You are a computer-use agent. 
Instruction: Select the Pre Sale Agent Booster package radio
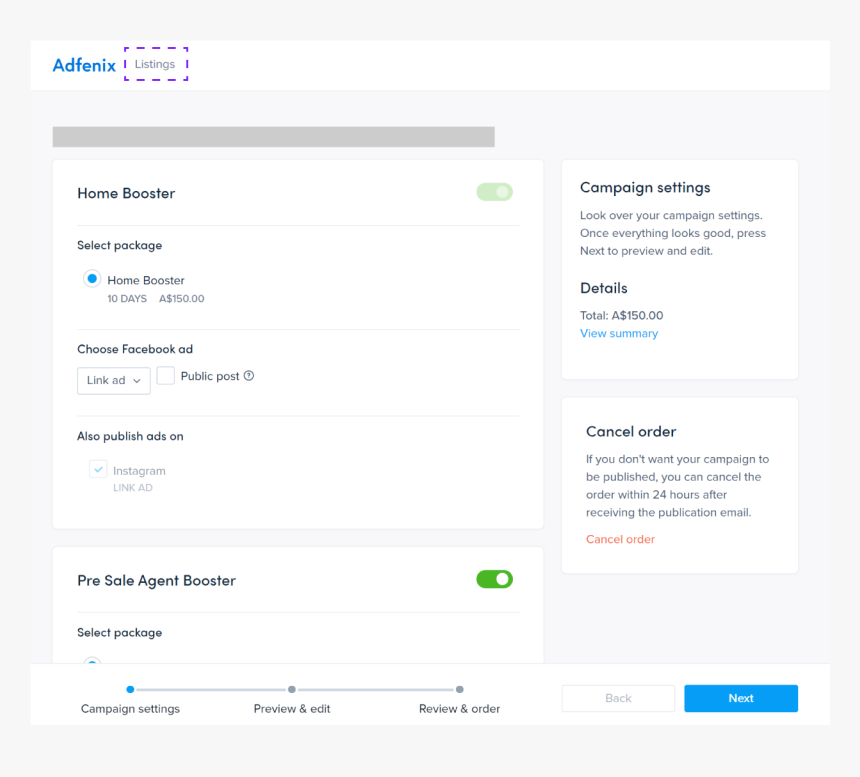tap(92, 661)
